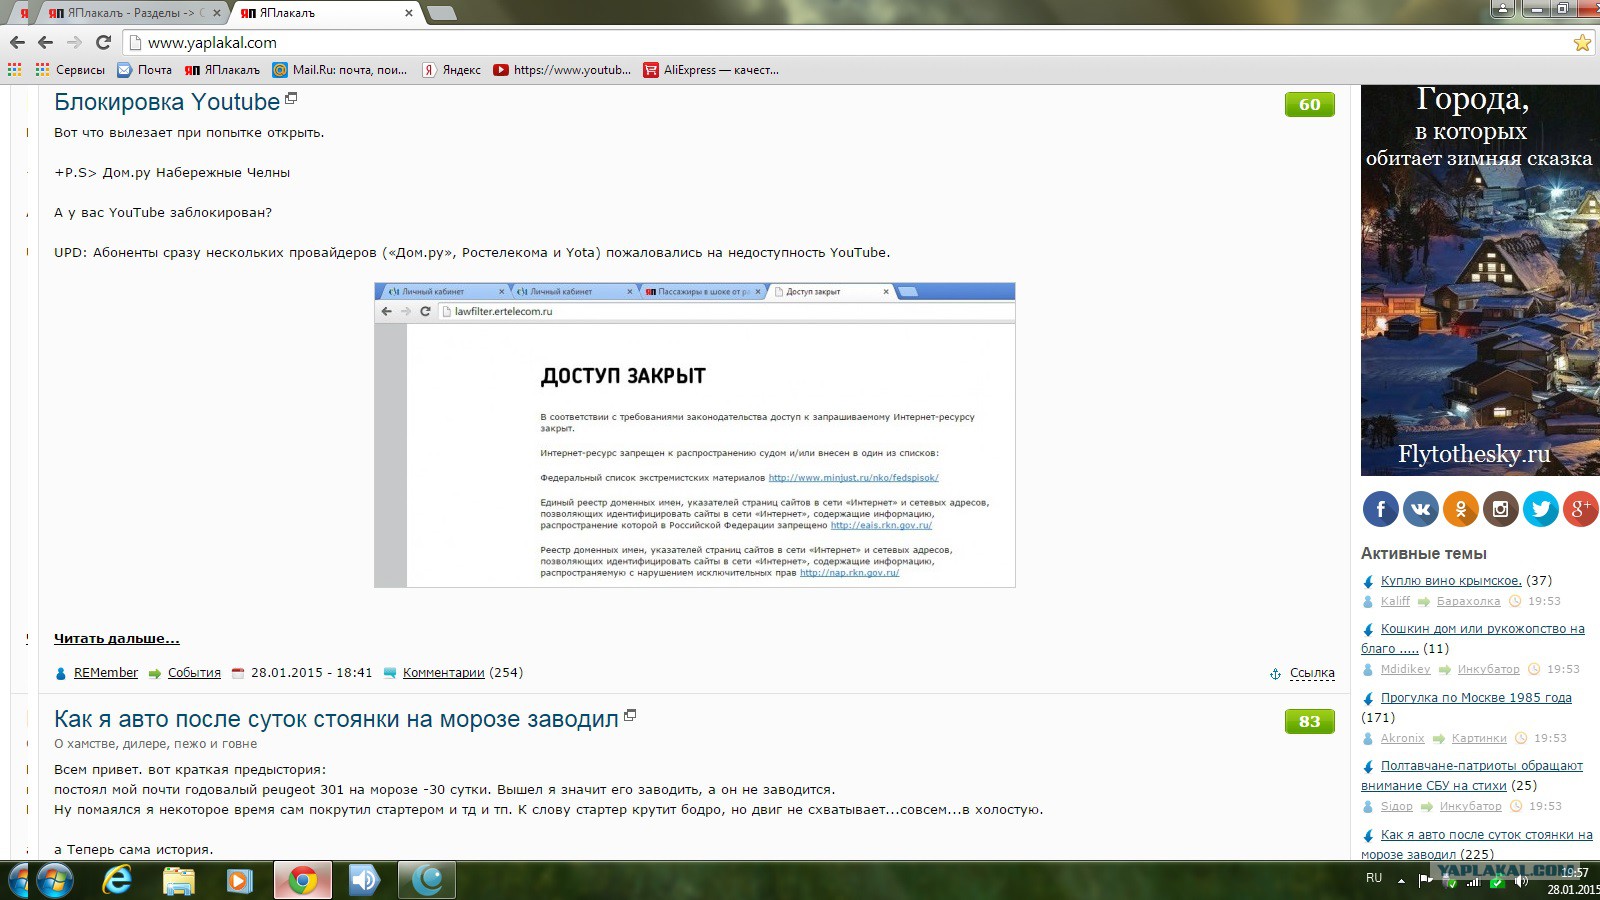Click the anchor icon beside Ссылка

(x=1275, y=674)
